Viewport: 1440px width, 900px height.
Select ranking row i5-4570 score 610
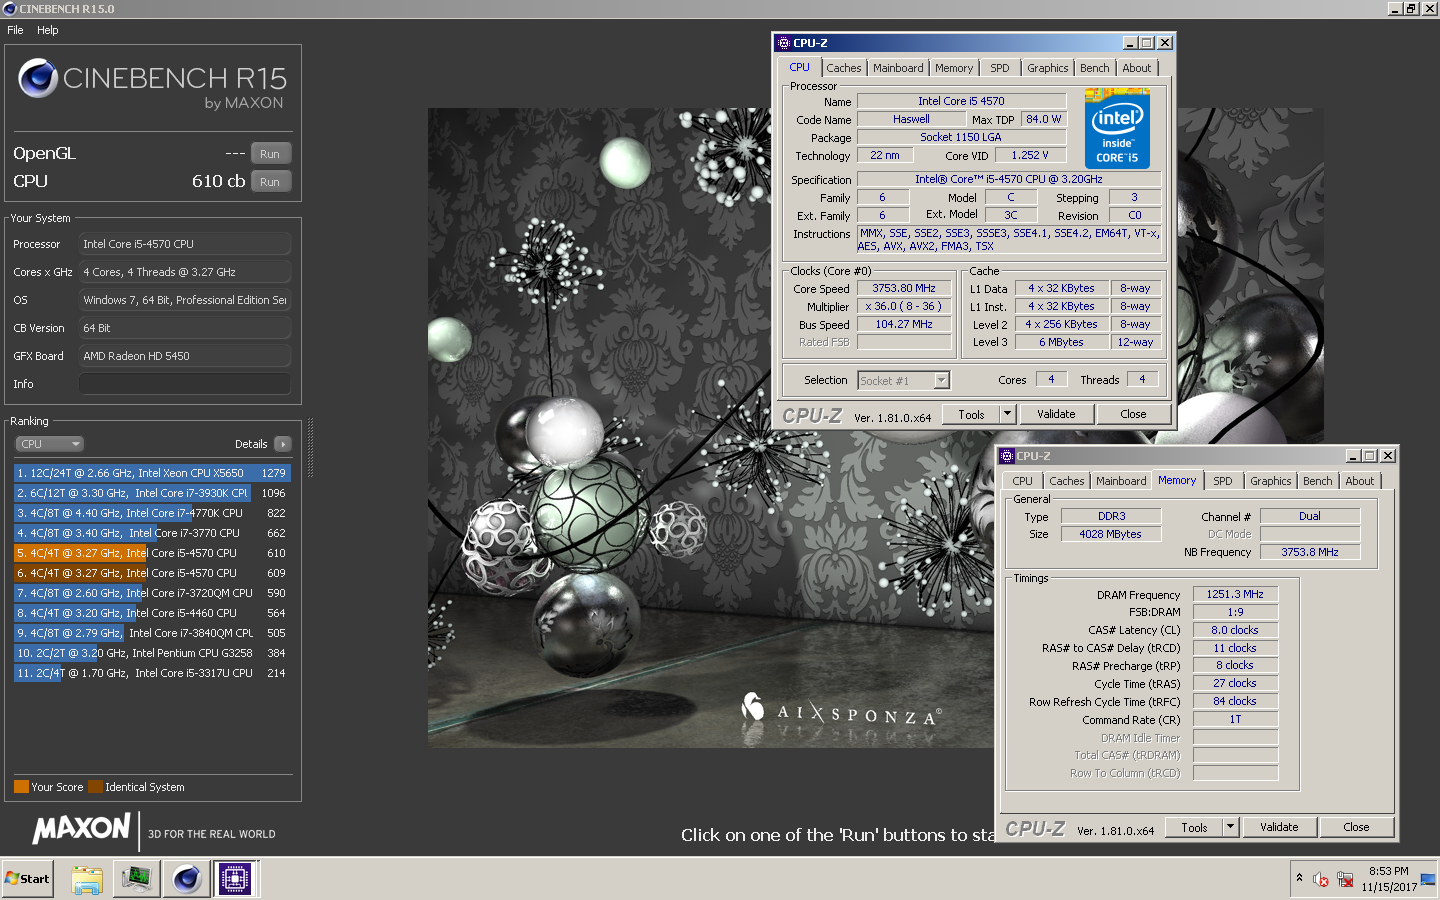click(152, 553)
